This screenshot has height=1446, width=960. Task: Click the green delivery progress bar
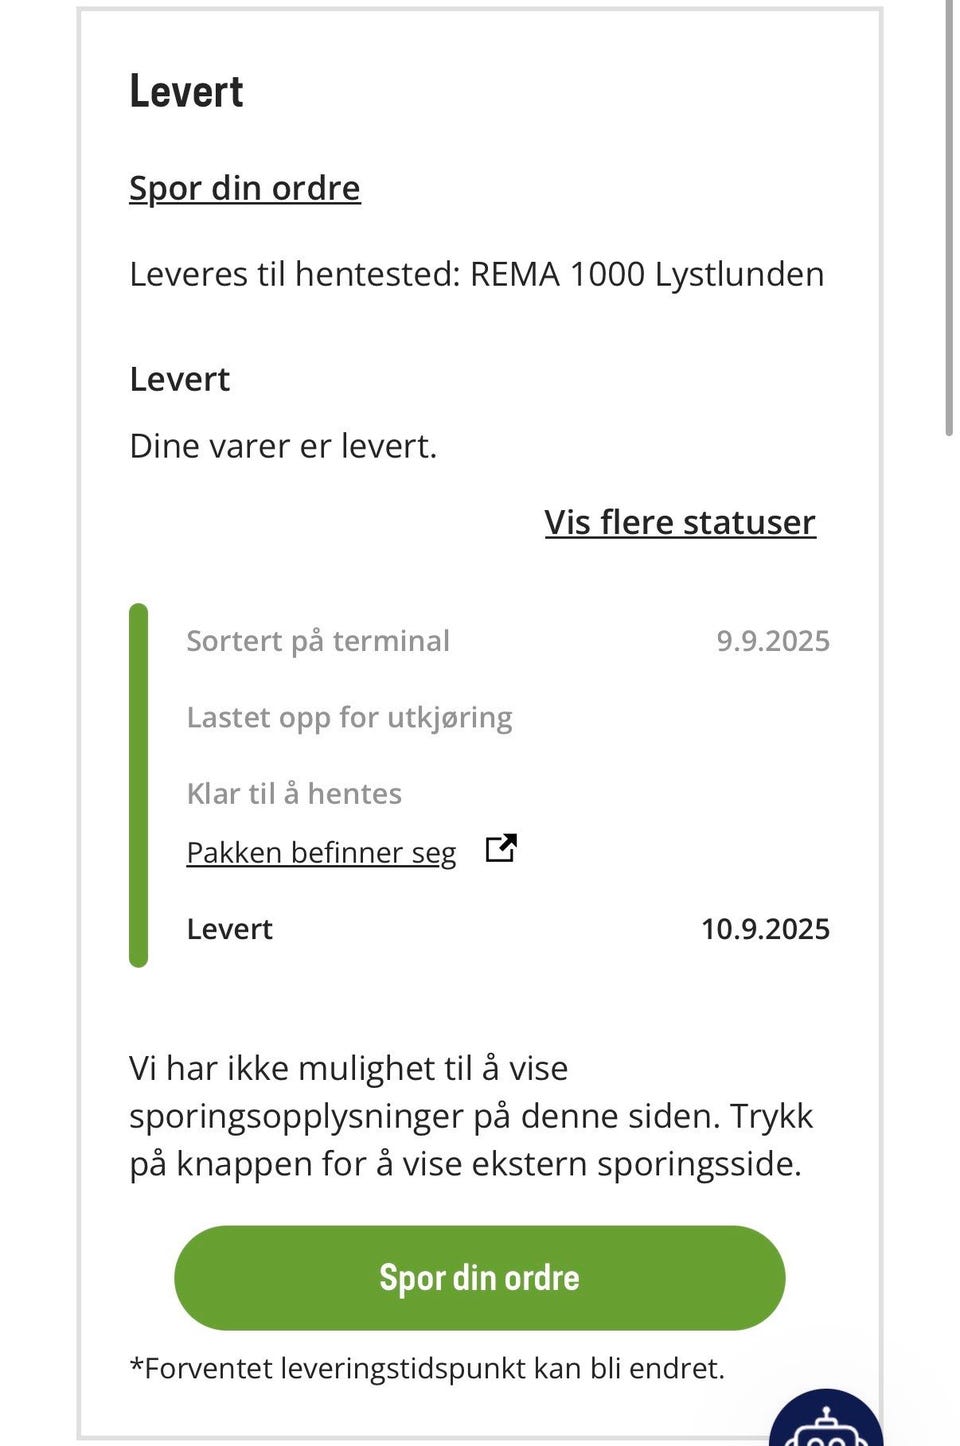[139, 785]
